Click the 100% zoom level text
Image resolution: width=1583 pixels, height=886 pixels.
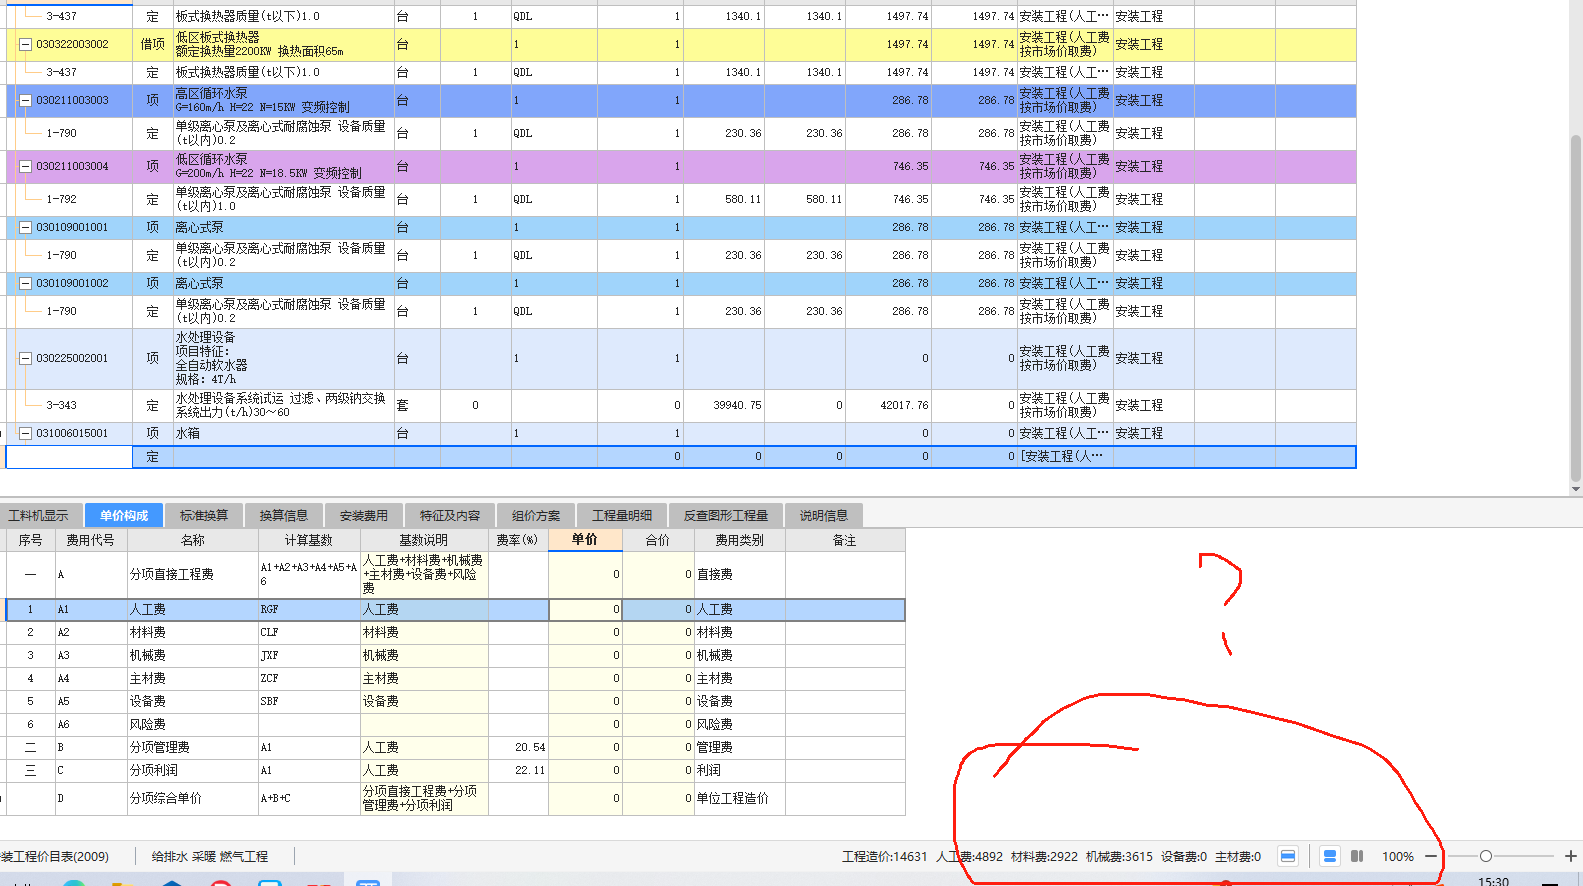[1397, 857]
